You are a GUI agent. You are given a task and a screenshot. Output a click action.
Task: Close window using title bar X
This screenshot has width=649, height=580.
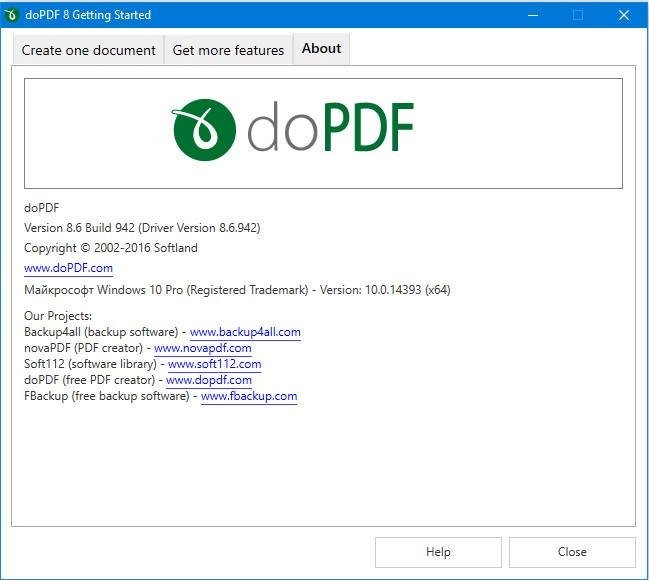pos(624,15)
